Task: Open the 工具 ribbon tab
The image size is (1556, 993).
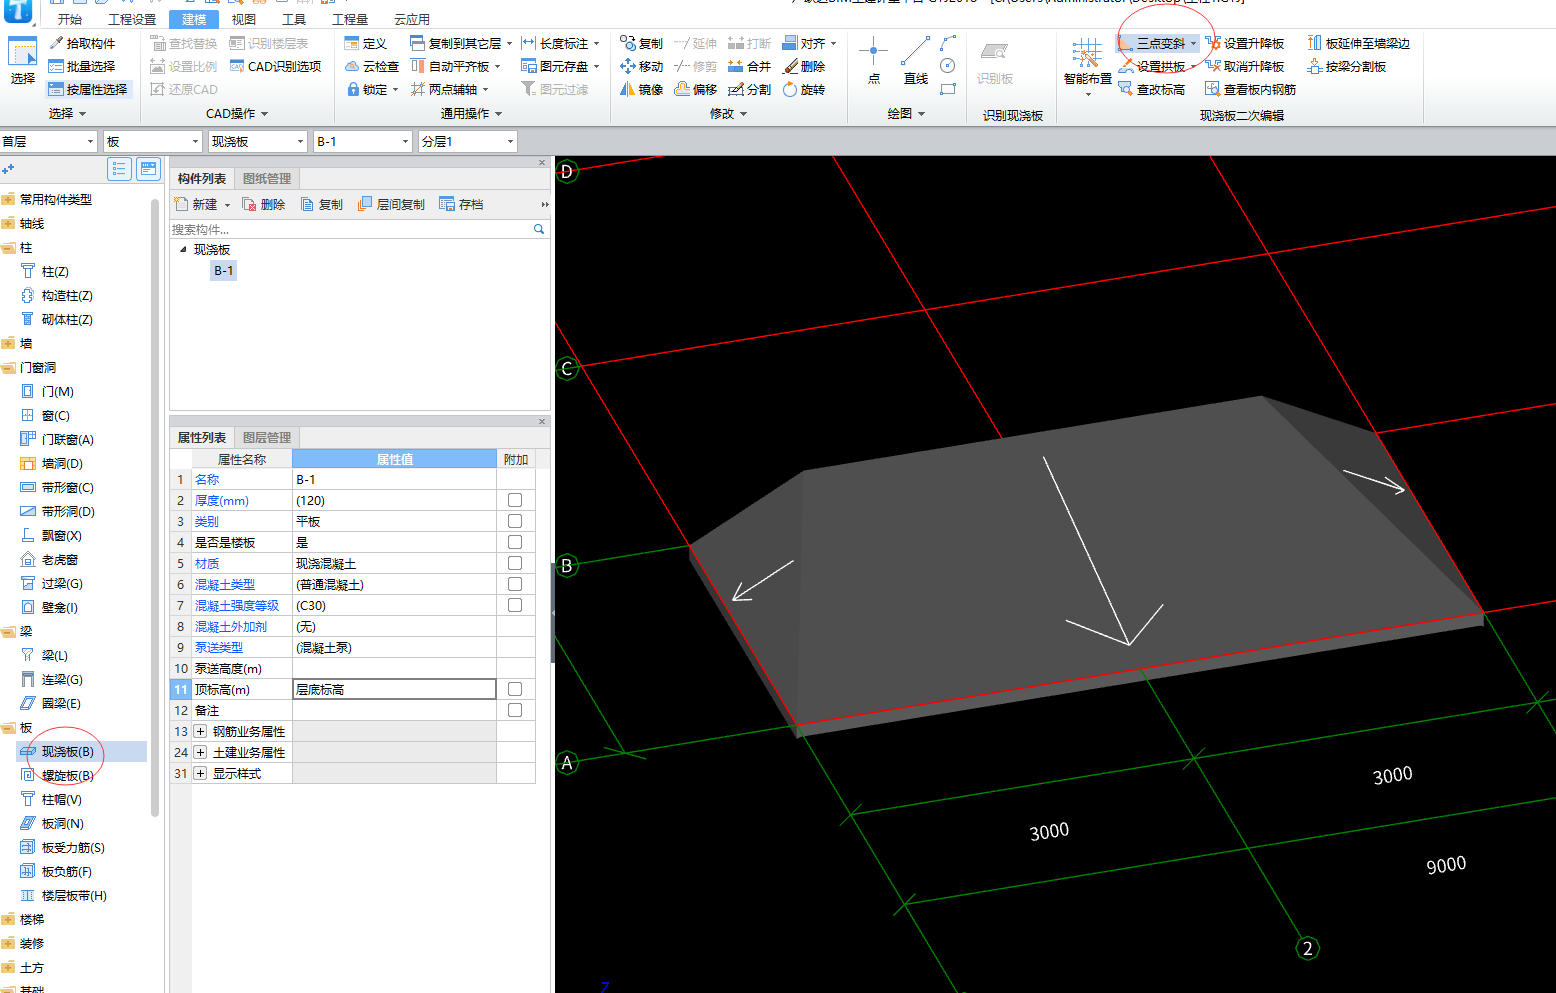Action: coord(294,19)
